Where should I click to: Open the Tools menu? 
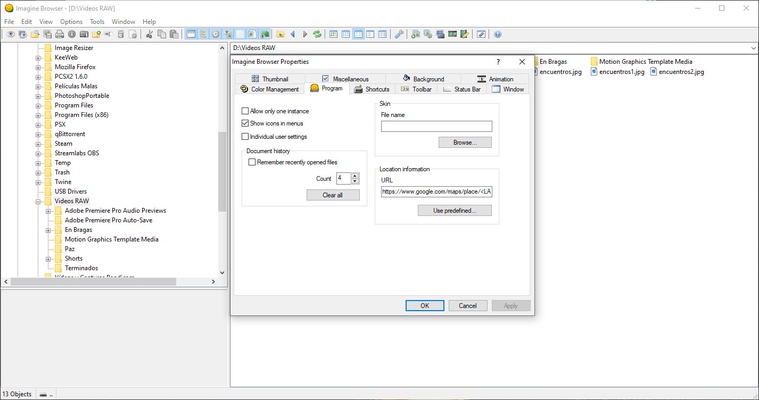tap(97, 21)
